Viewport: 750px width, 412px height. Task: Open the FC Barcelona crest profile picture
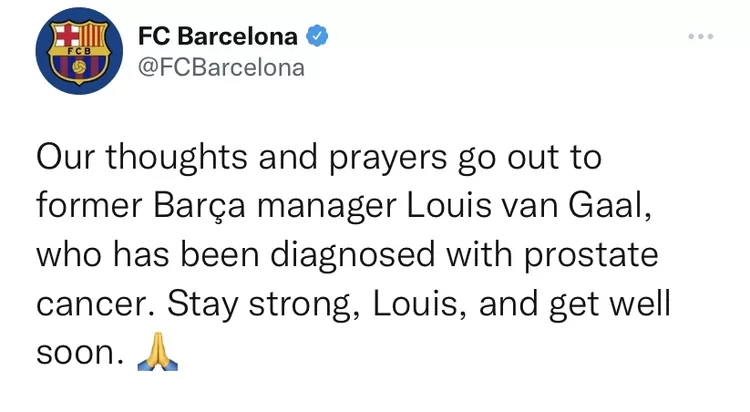(x=75, y=53)
